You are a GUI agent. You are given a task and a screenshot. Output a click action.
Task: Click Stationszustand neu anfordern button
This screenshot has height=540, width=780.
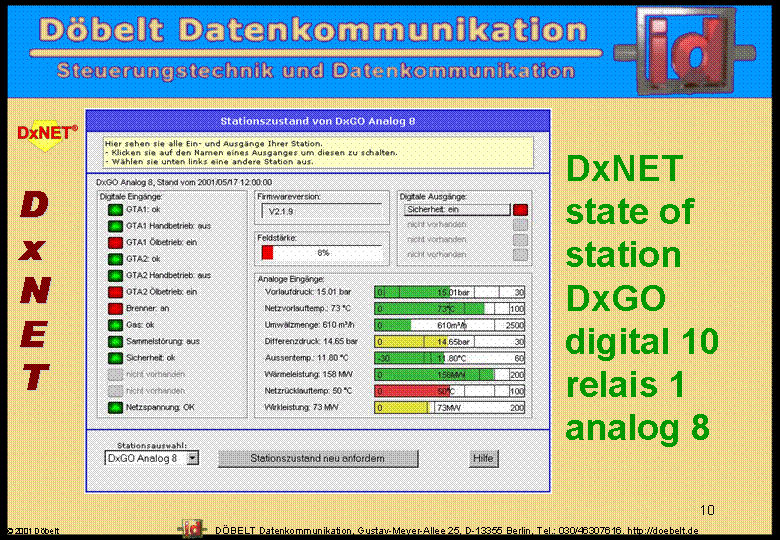coord(318,458)
